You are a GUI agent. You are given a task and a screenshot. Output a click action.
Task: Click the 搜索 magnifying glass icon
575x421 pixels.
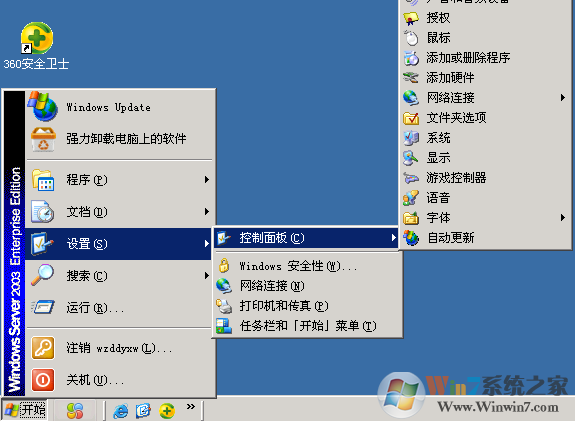43,275
